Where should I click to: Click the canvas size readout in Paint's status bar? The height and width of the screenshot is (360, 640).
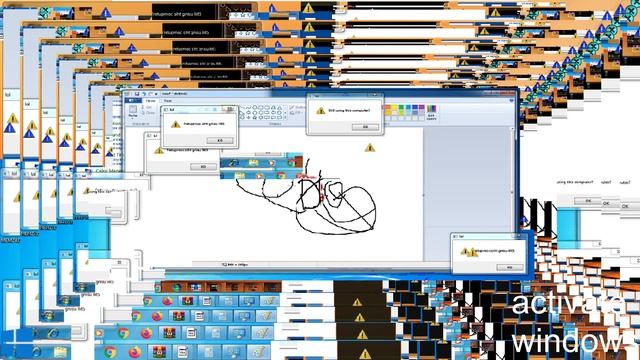(235, 264)
